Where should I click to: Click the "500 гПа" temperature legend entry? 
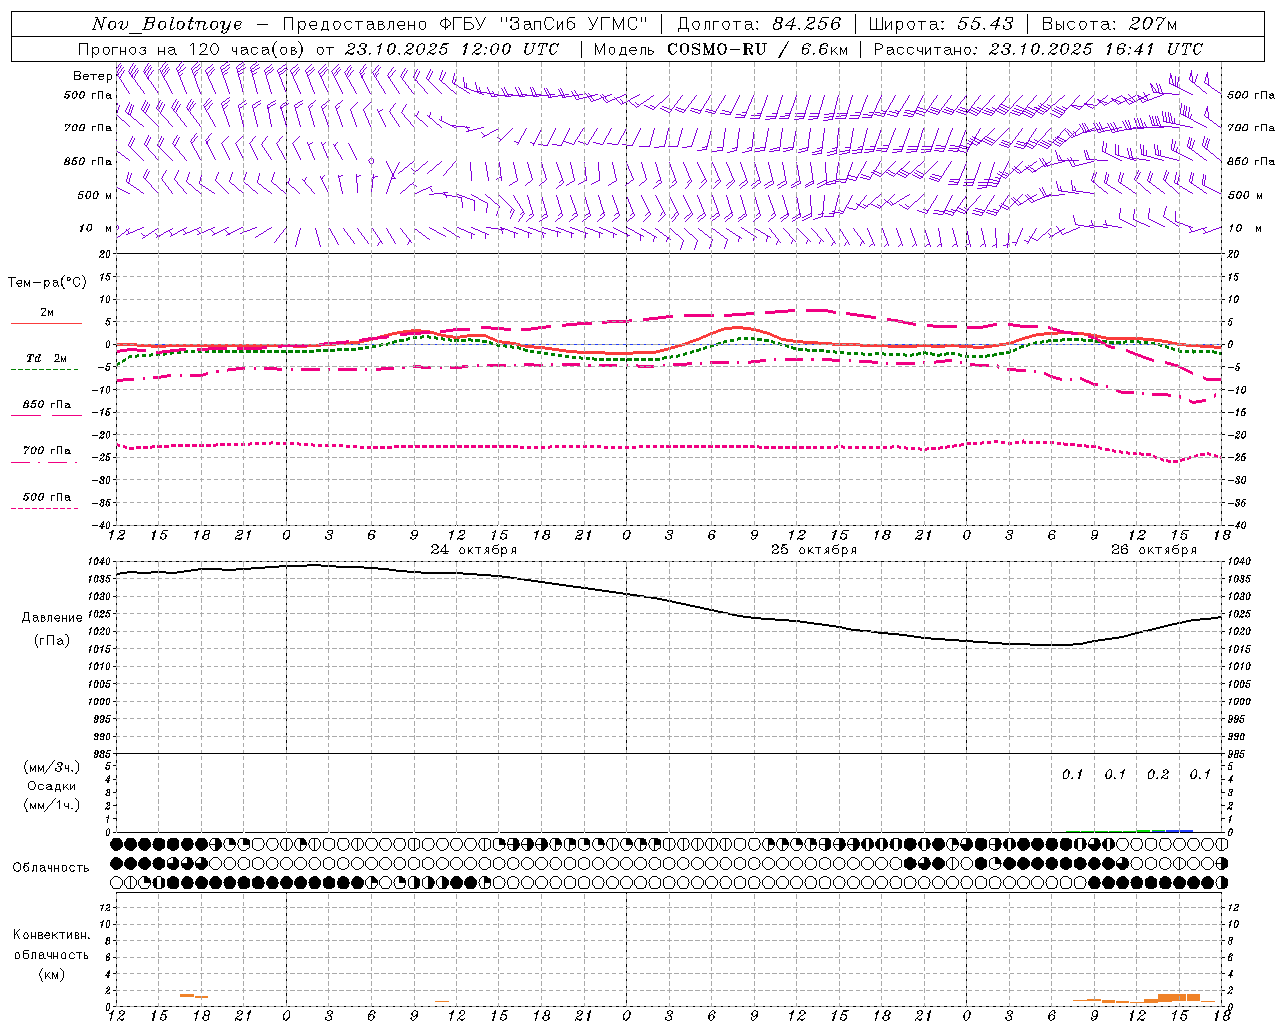click(x=46, y=496)
